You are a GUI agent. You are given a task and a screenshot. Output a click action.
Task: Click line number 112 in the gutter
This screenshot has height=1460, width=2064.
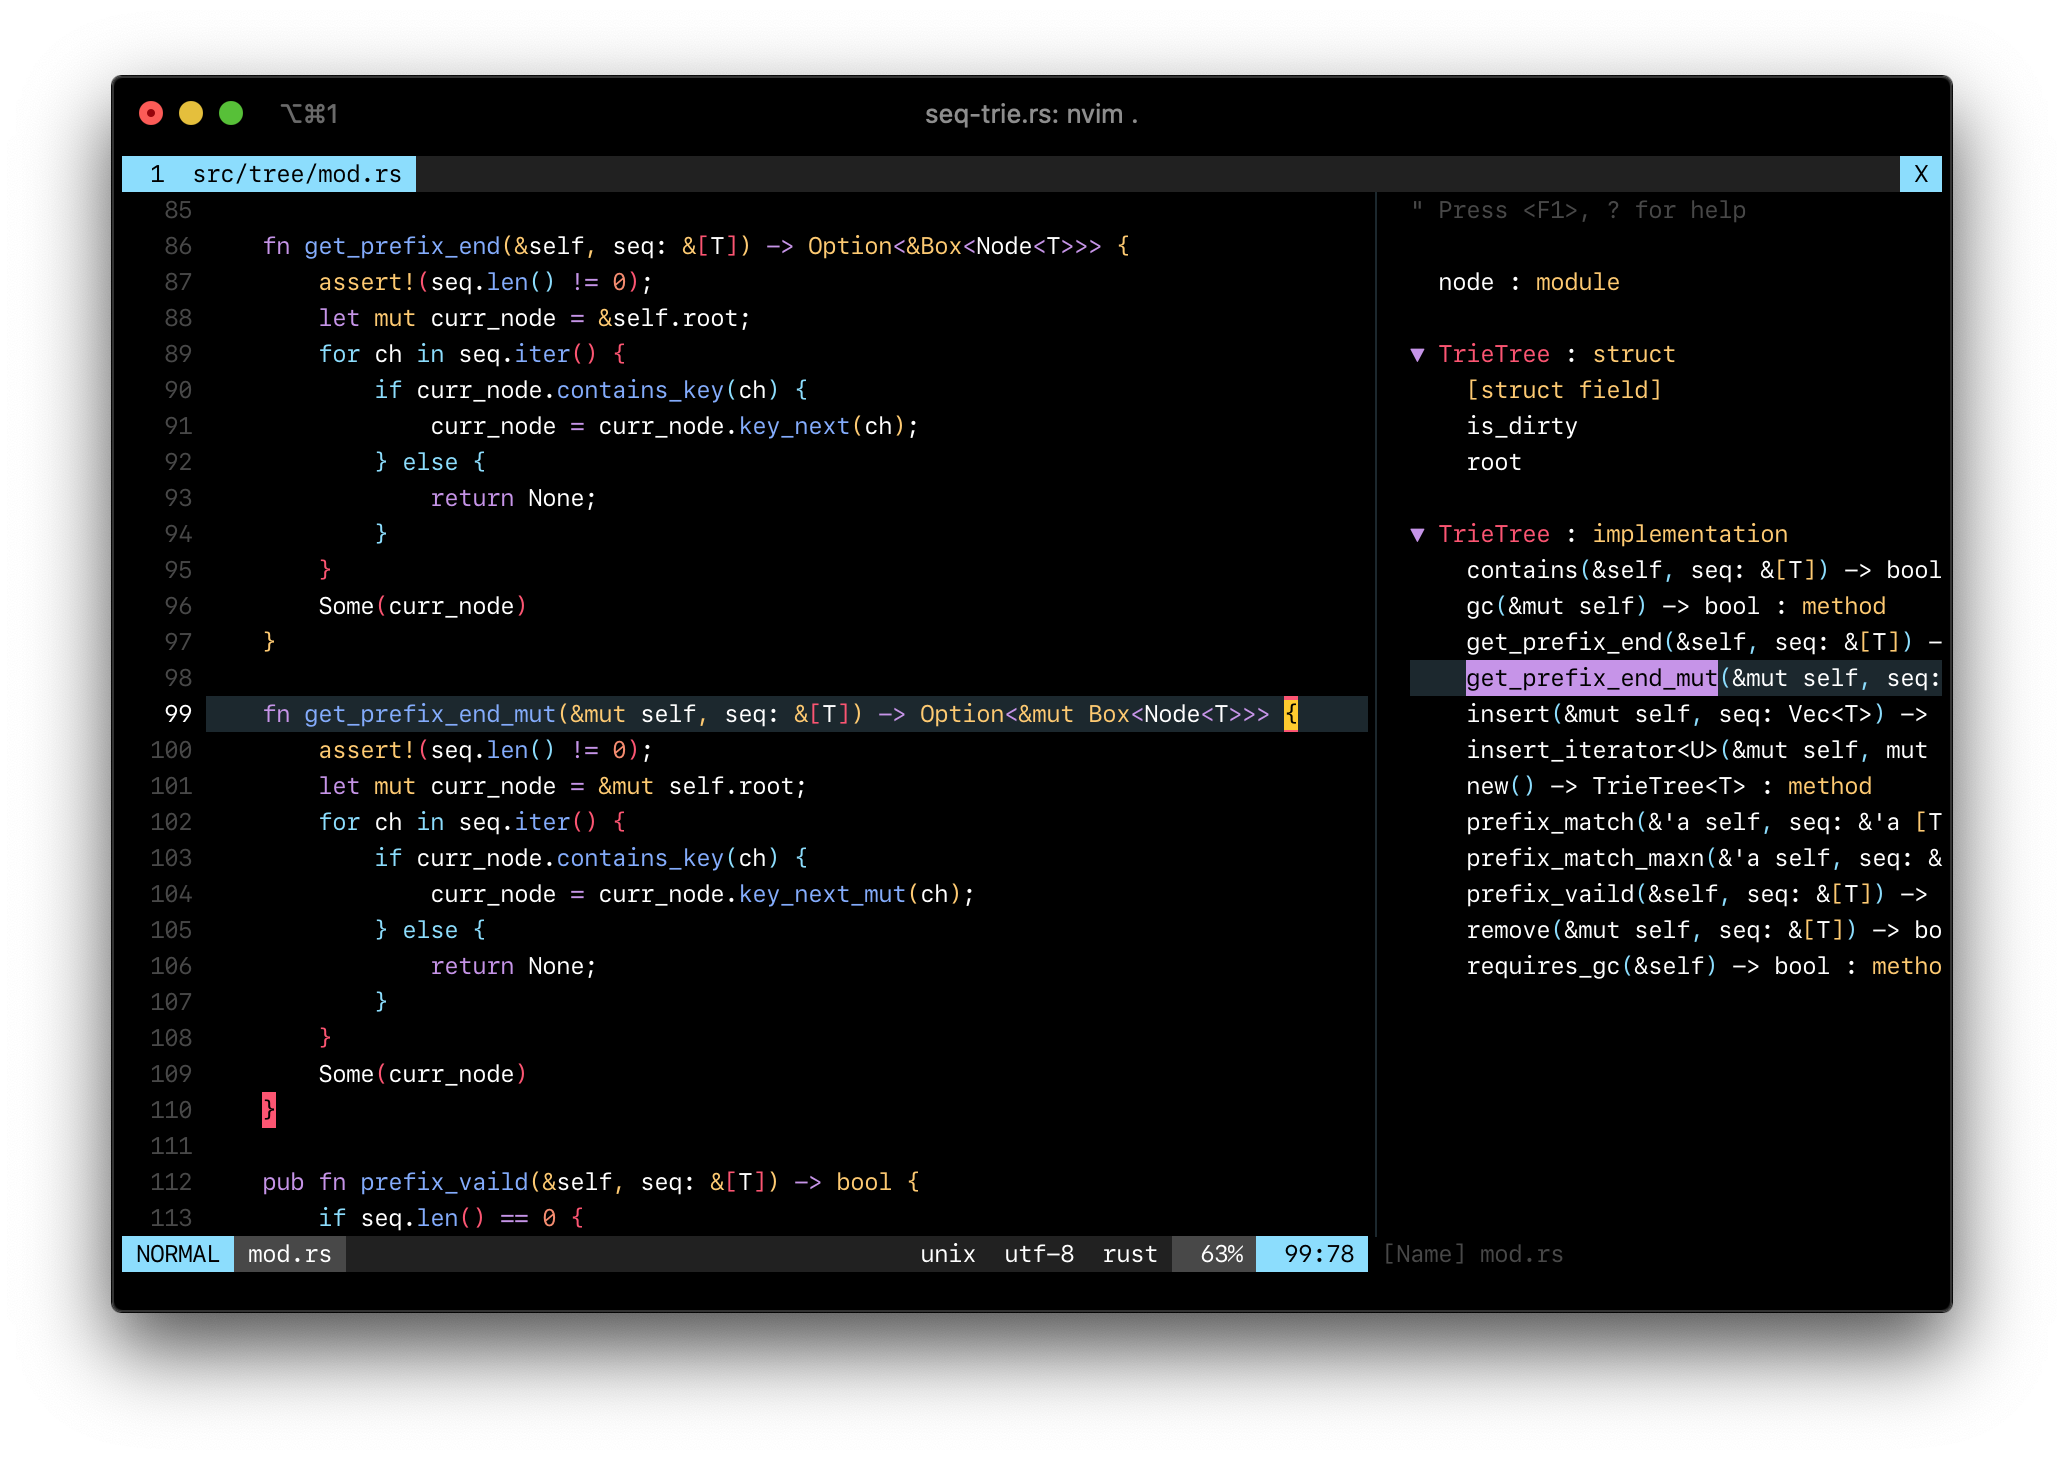[171, 1182]
